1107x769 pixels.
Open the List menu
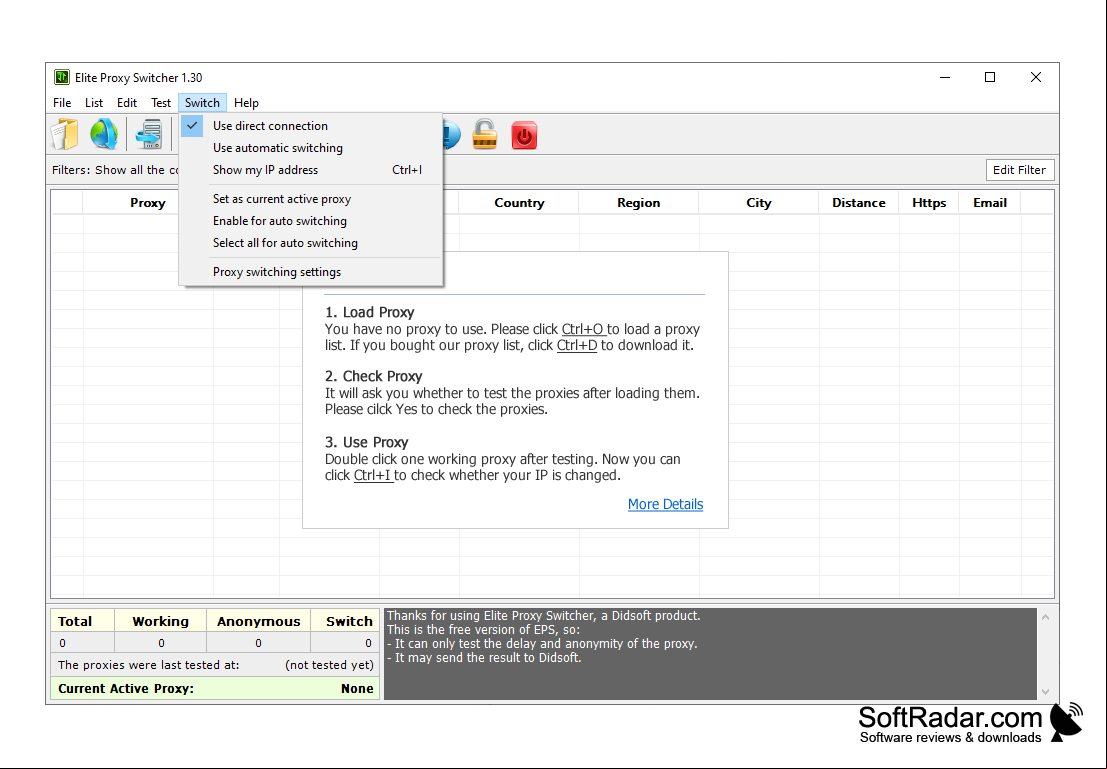[94, 102]
